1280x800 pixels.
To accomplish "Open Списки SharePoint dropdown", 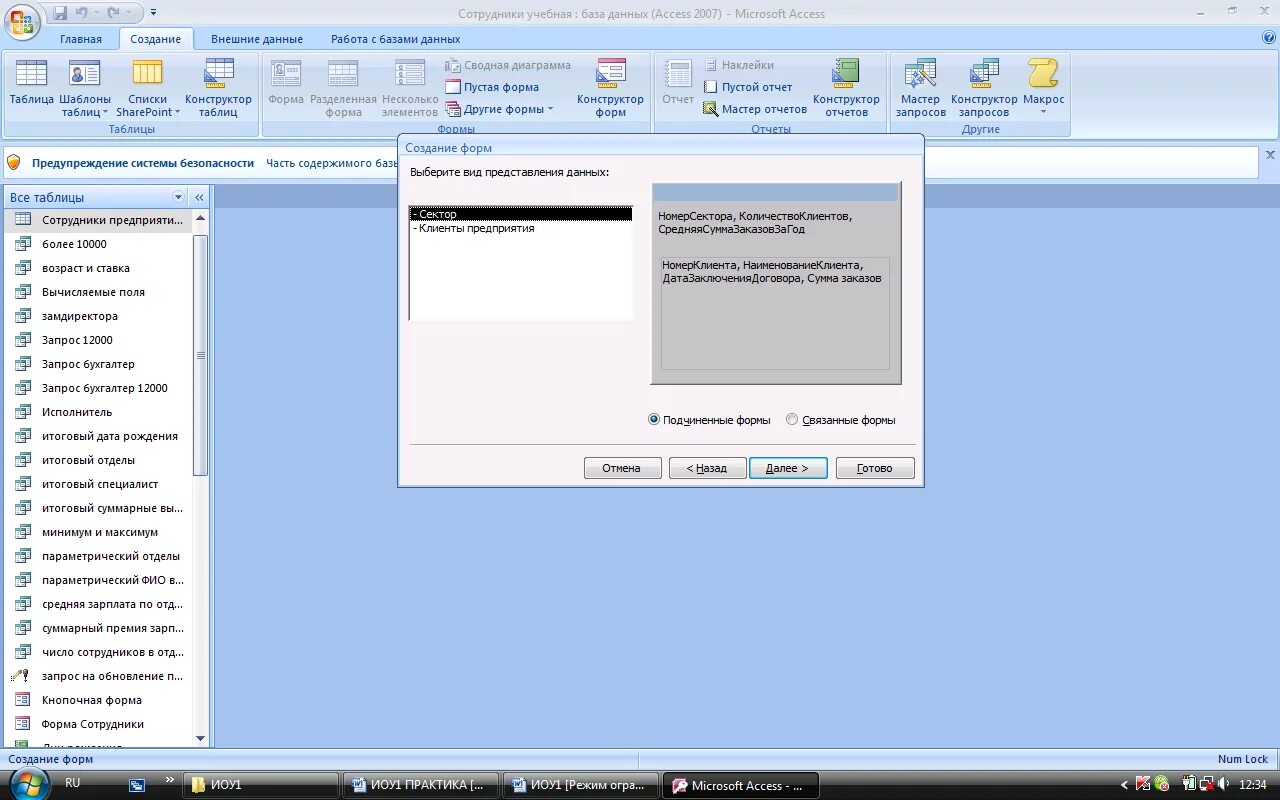I will [148, 88].
